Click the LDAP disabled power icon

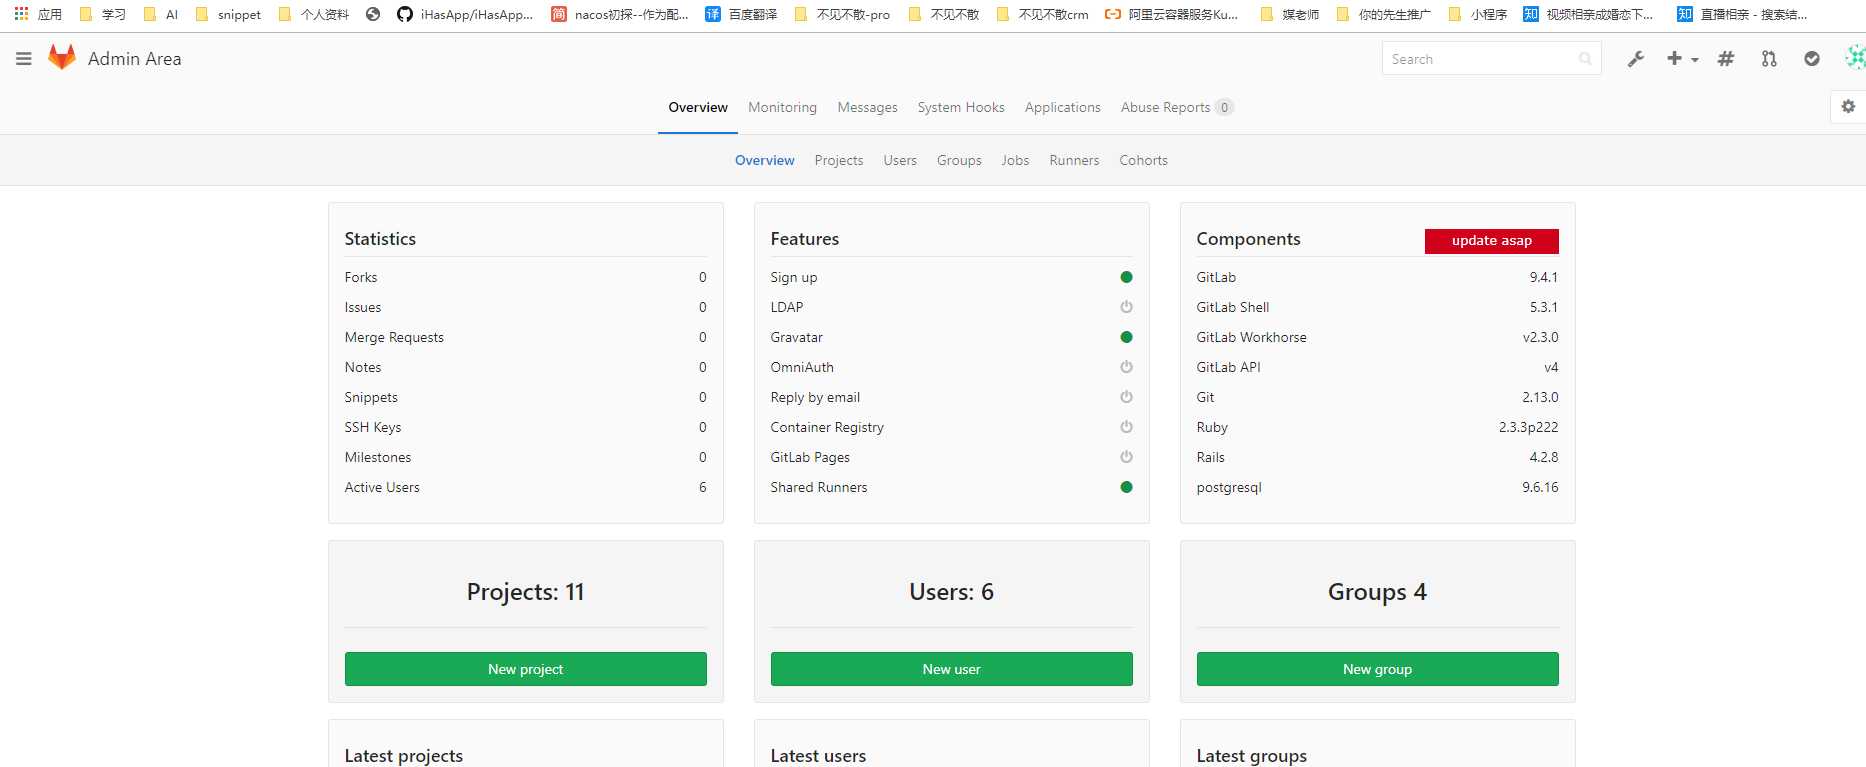click(1126, 307)
